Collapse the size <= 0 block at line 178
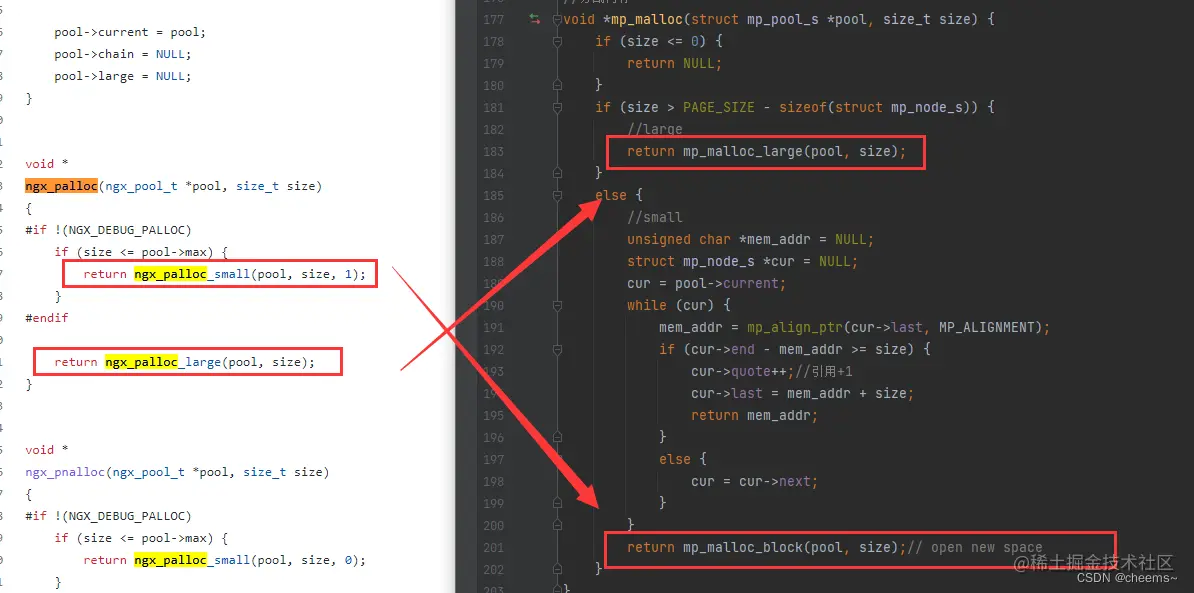Screen dimensions: 1194x593 (557, 41)
